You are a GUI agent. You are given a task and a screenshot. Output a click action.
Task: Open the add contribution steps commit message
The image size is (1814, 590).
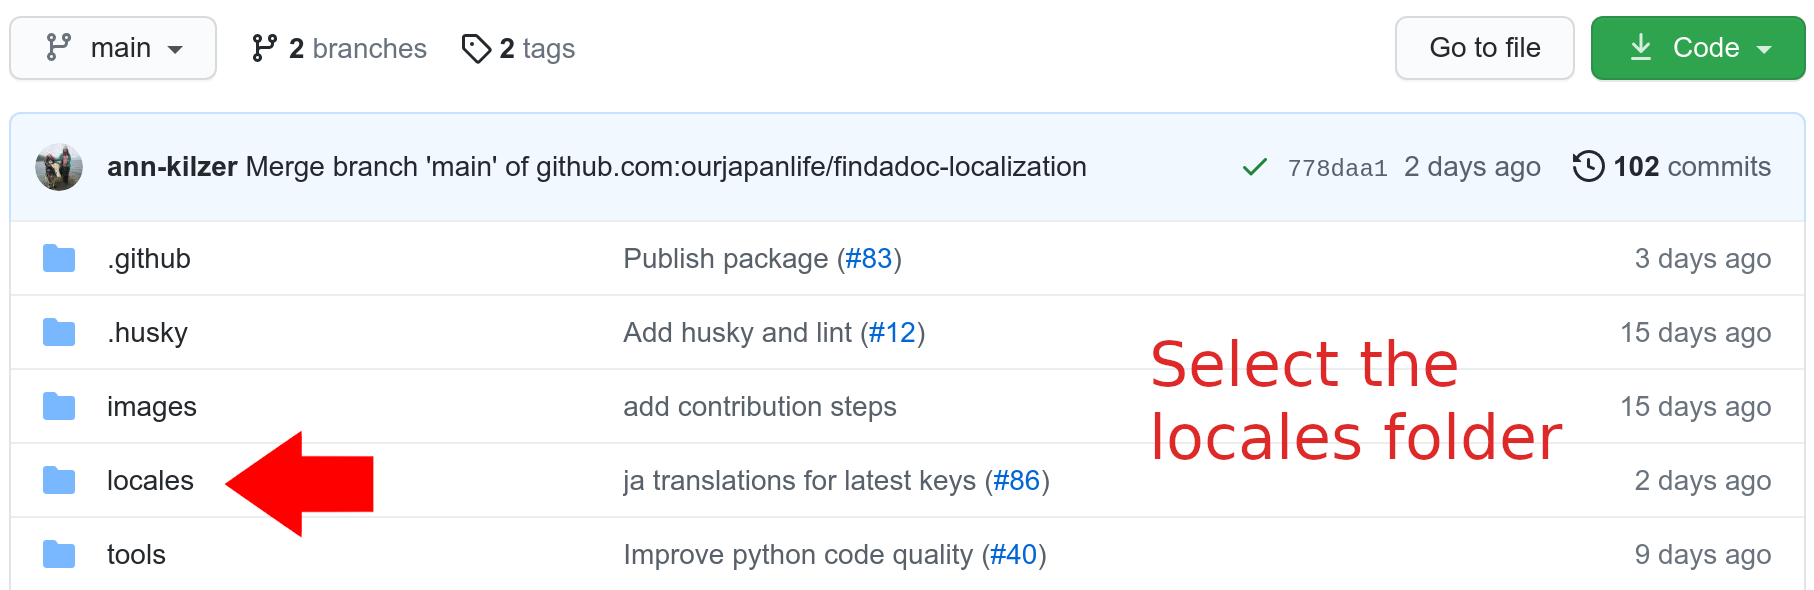click(760, 407)
